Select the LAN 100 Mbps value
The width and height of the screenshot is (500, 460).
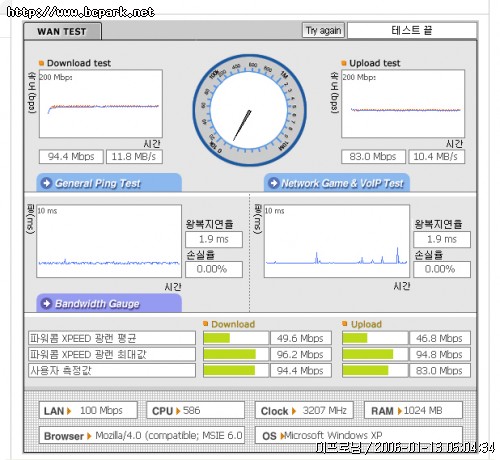coord(101,410)
